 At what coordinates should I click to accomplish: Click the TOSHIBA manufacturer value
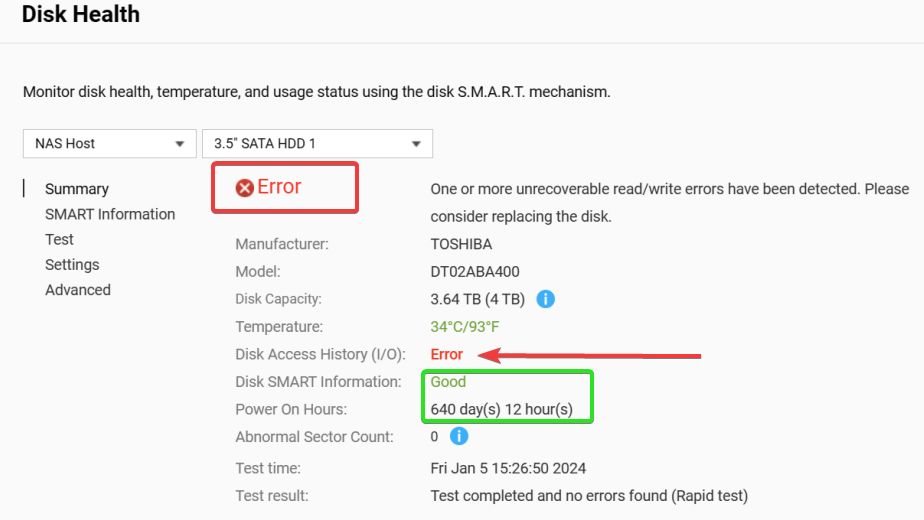coord(461,244)
